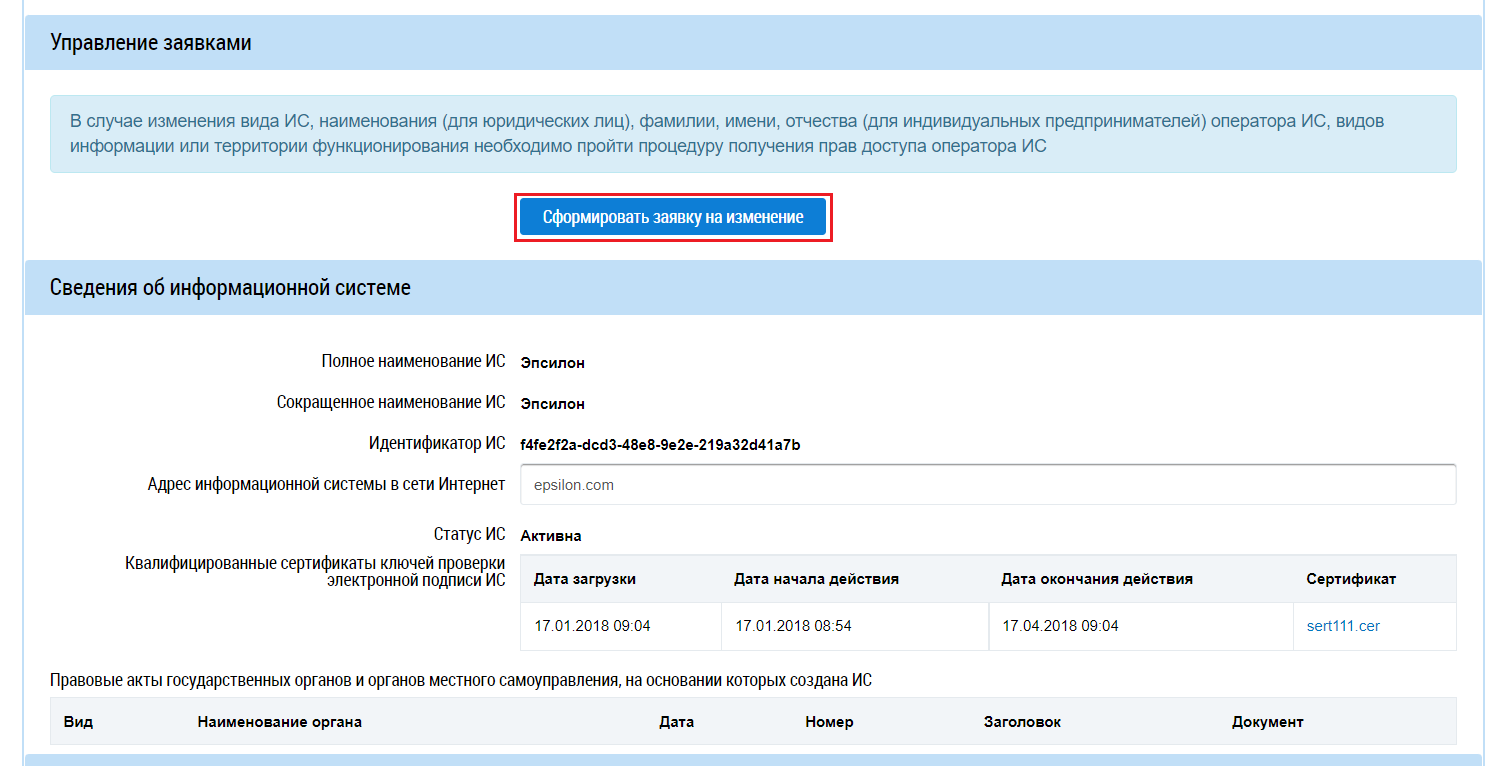Click the 17.01.2018 08:54 start date cell
The width and height of the screenshot is (1502, 766).
(x=793, y=626)
